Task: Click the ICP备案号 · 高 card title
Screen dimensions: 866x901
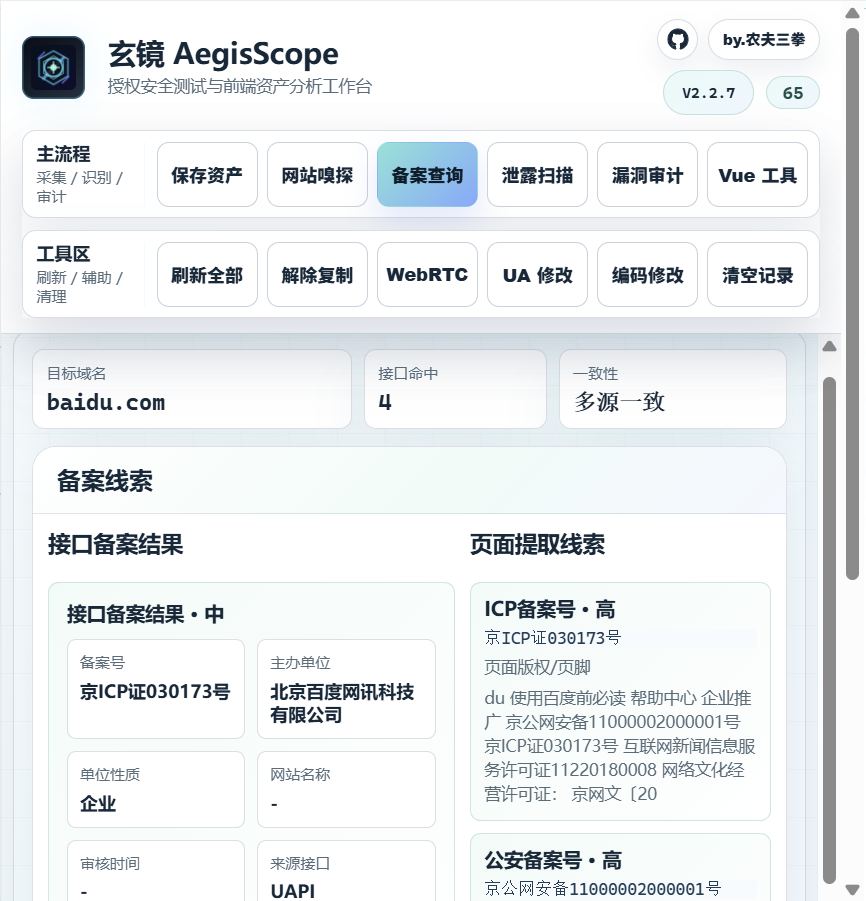Action: click(550, 609)
